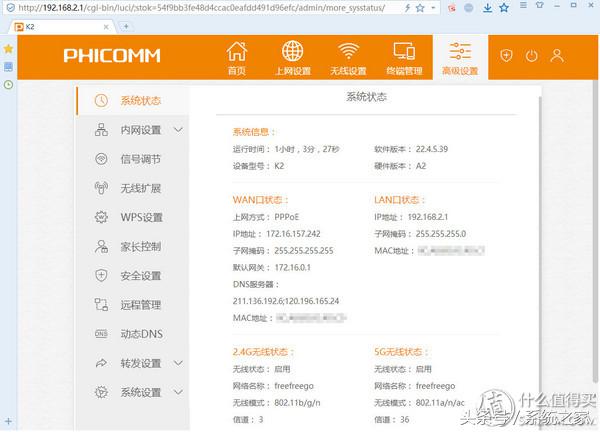Open 终端管理 devices icon

coord(404,51)
